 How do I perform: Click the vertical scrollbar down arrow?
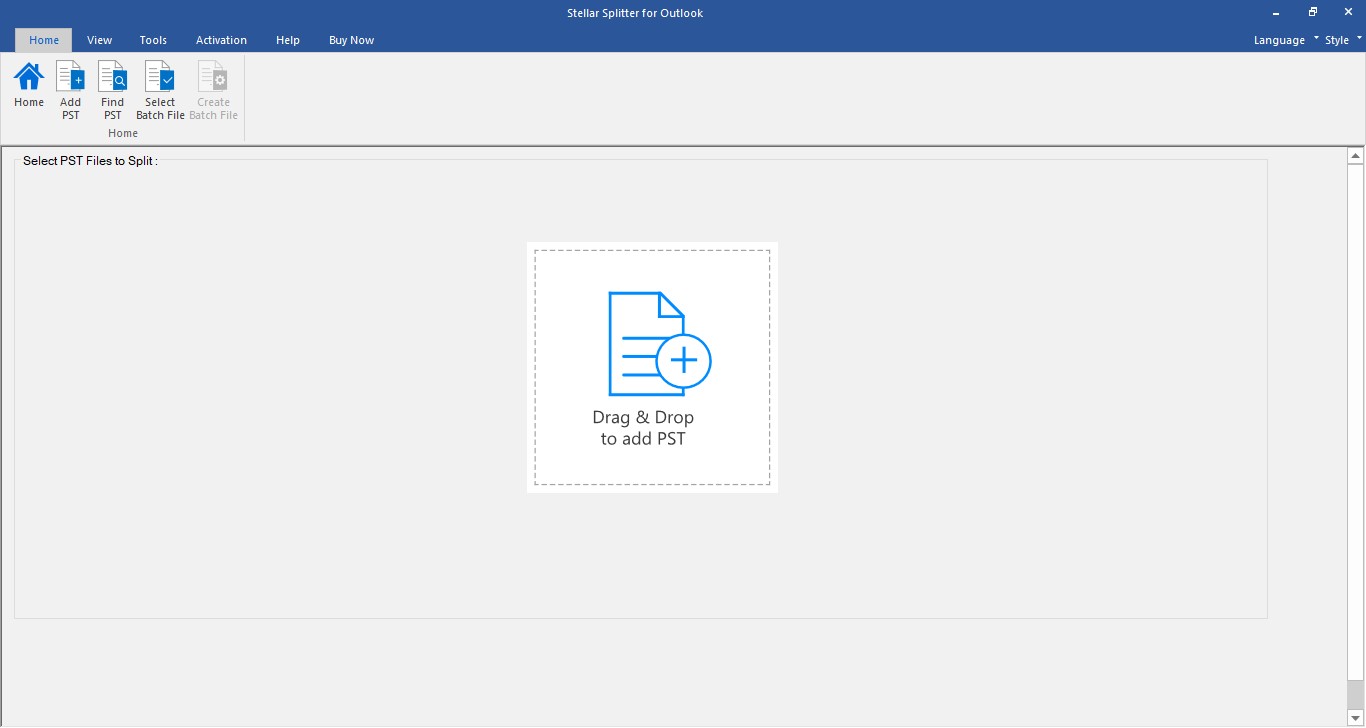[1356, 717]
